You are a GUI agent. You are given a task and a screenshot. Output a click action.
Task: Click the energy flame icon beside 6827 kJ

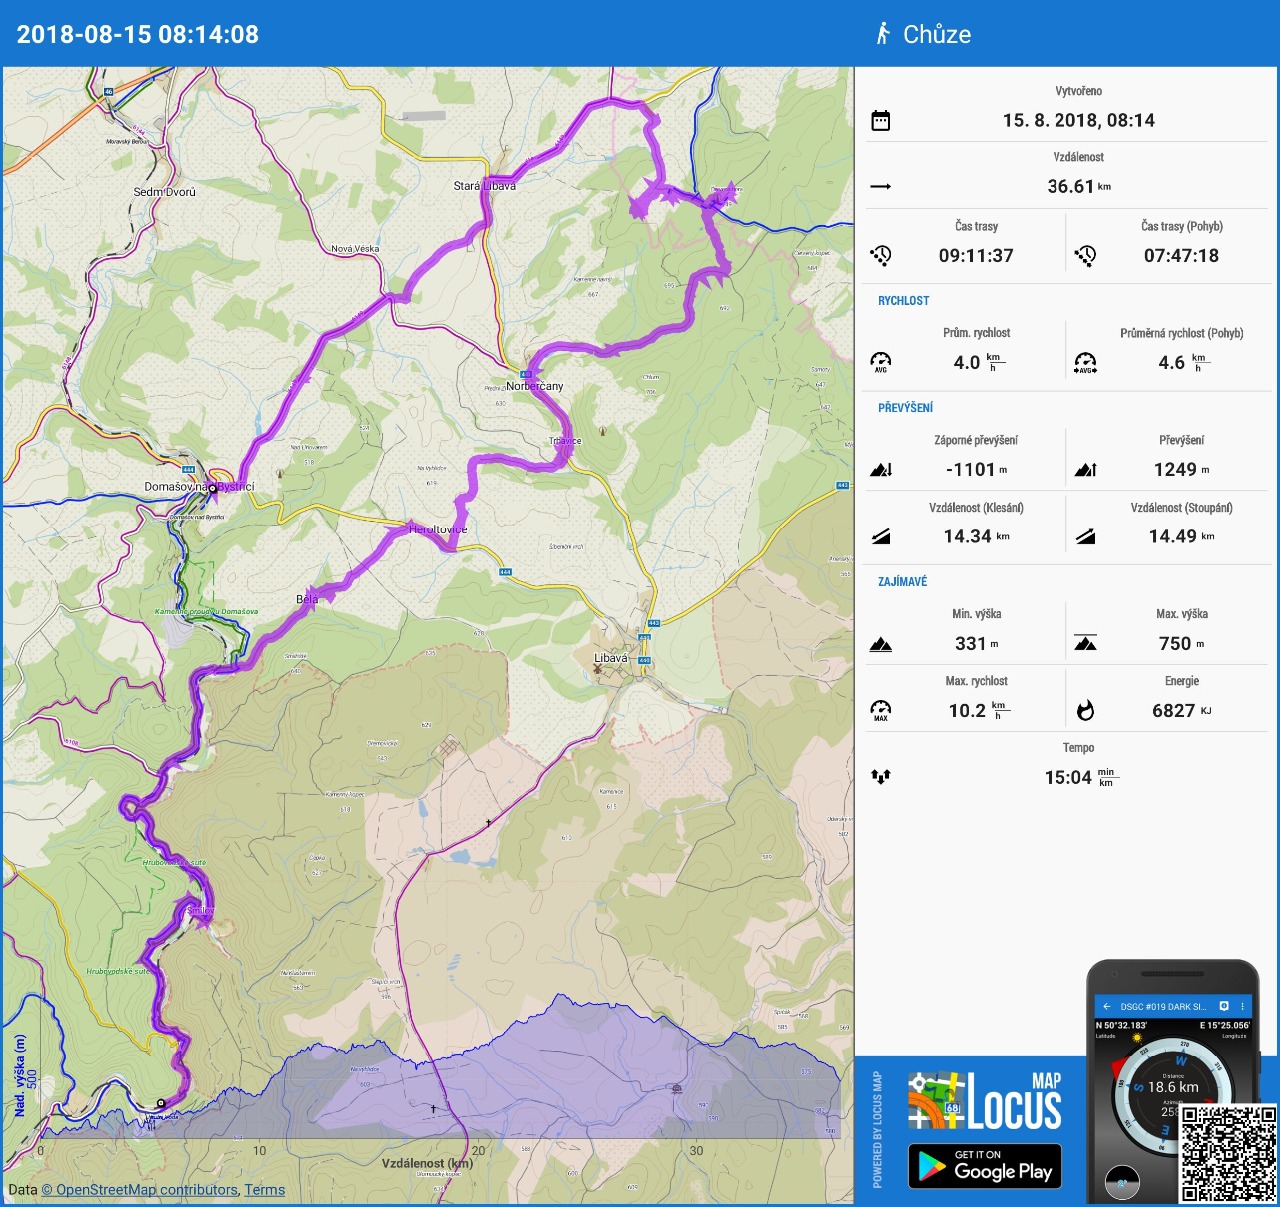1085,711
